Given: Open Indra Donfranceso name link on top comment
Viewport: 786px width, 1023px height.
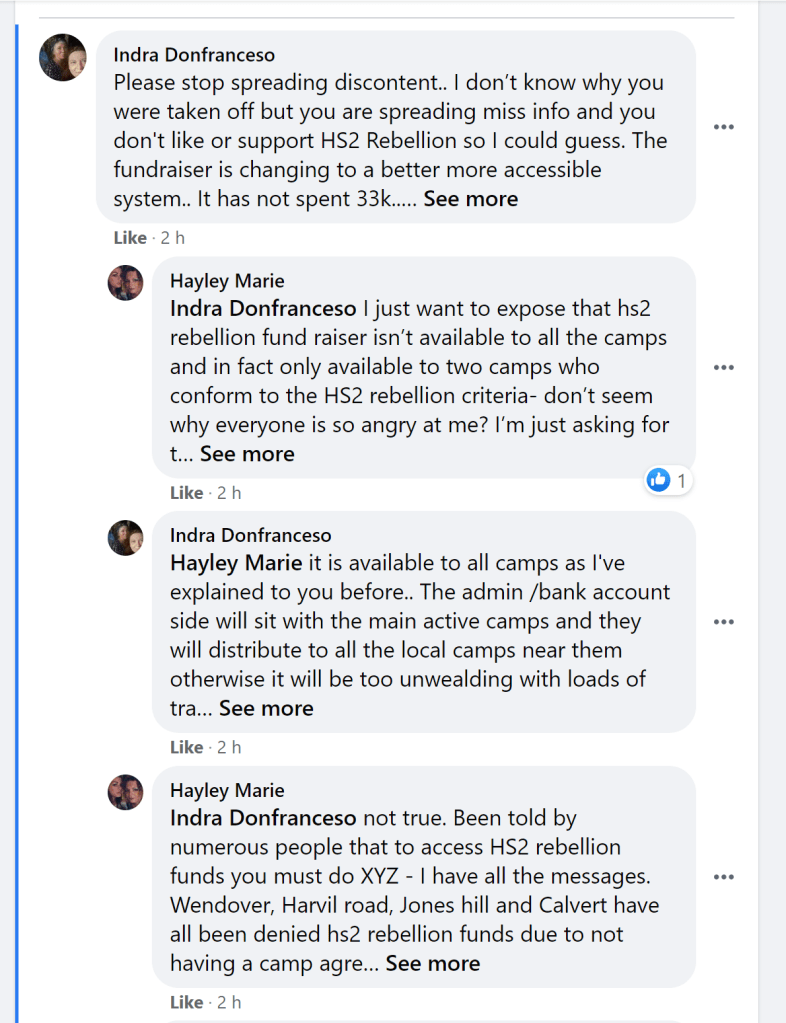Looking at the screenshot, I should click(x=194, y=54).
